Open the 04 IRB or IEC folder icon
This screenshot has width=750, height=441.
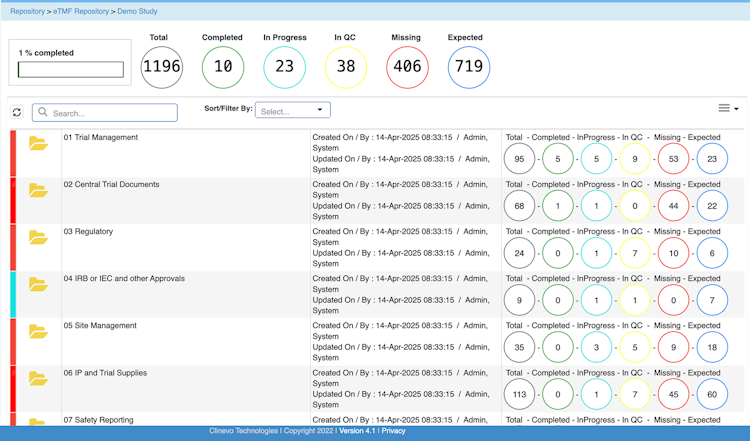pos(38,284)
